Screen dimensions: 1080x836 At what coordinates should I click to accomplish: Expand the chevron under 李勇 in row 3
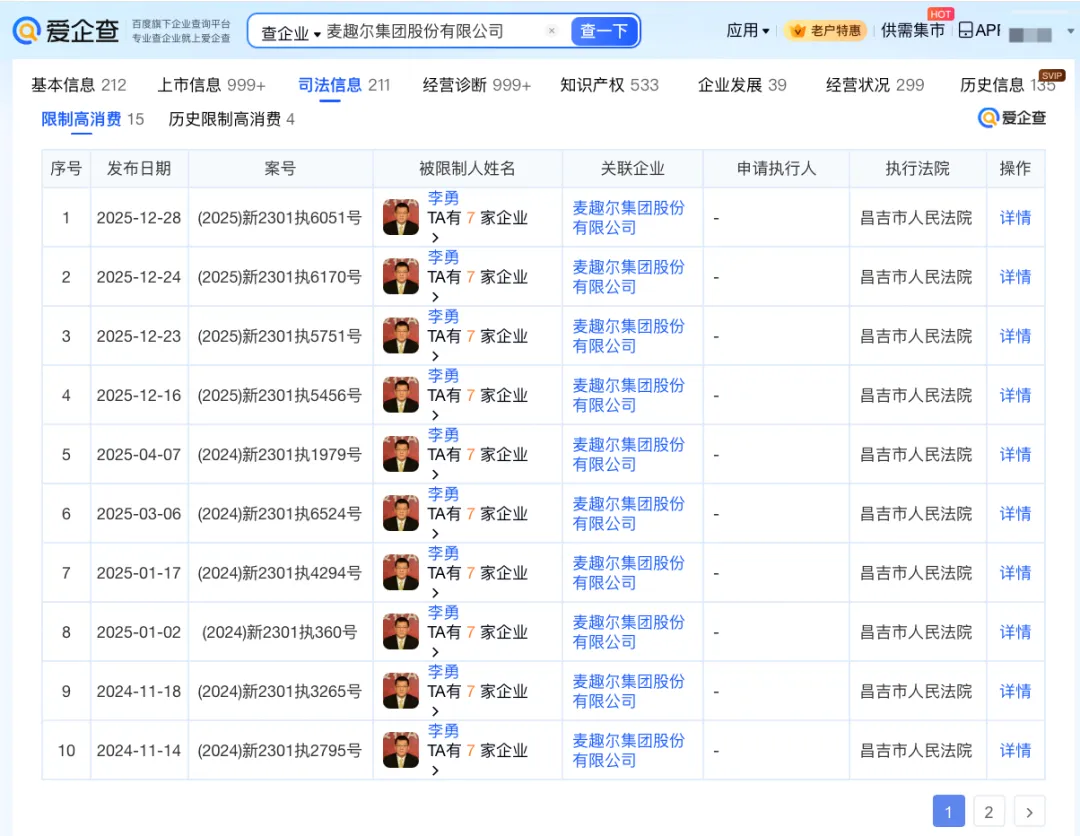click(x=435, y=356)
